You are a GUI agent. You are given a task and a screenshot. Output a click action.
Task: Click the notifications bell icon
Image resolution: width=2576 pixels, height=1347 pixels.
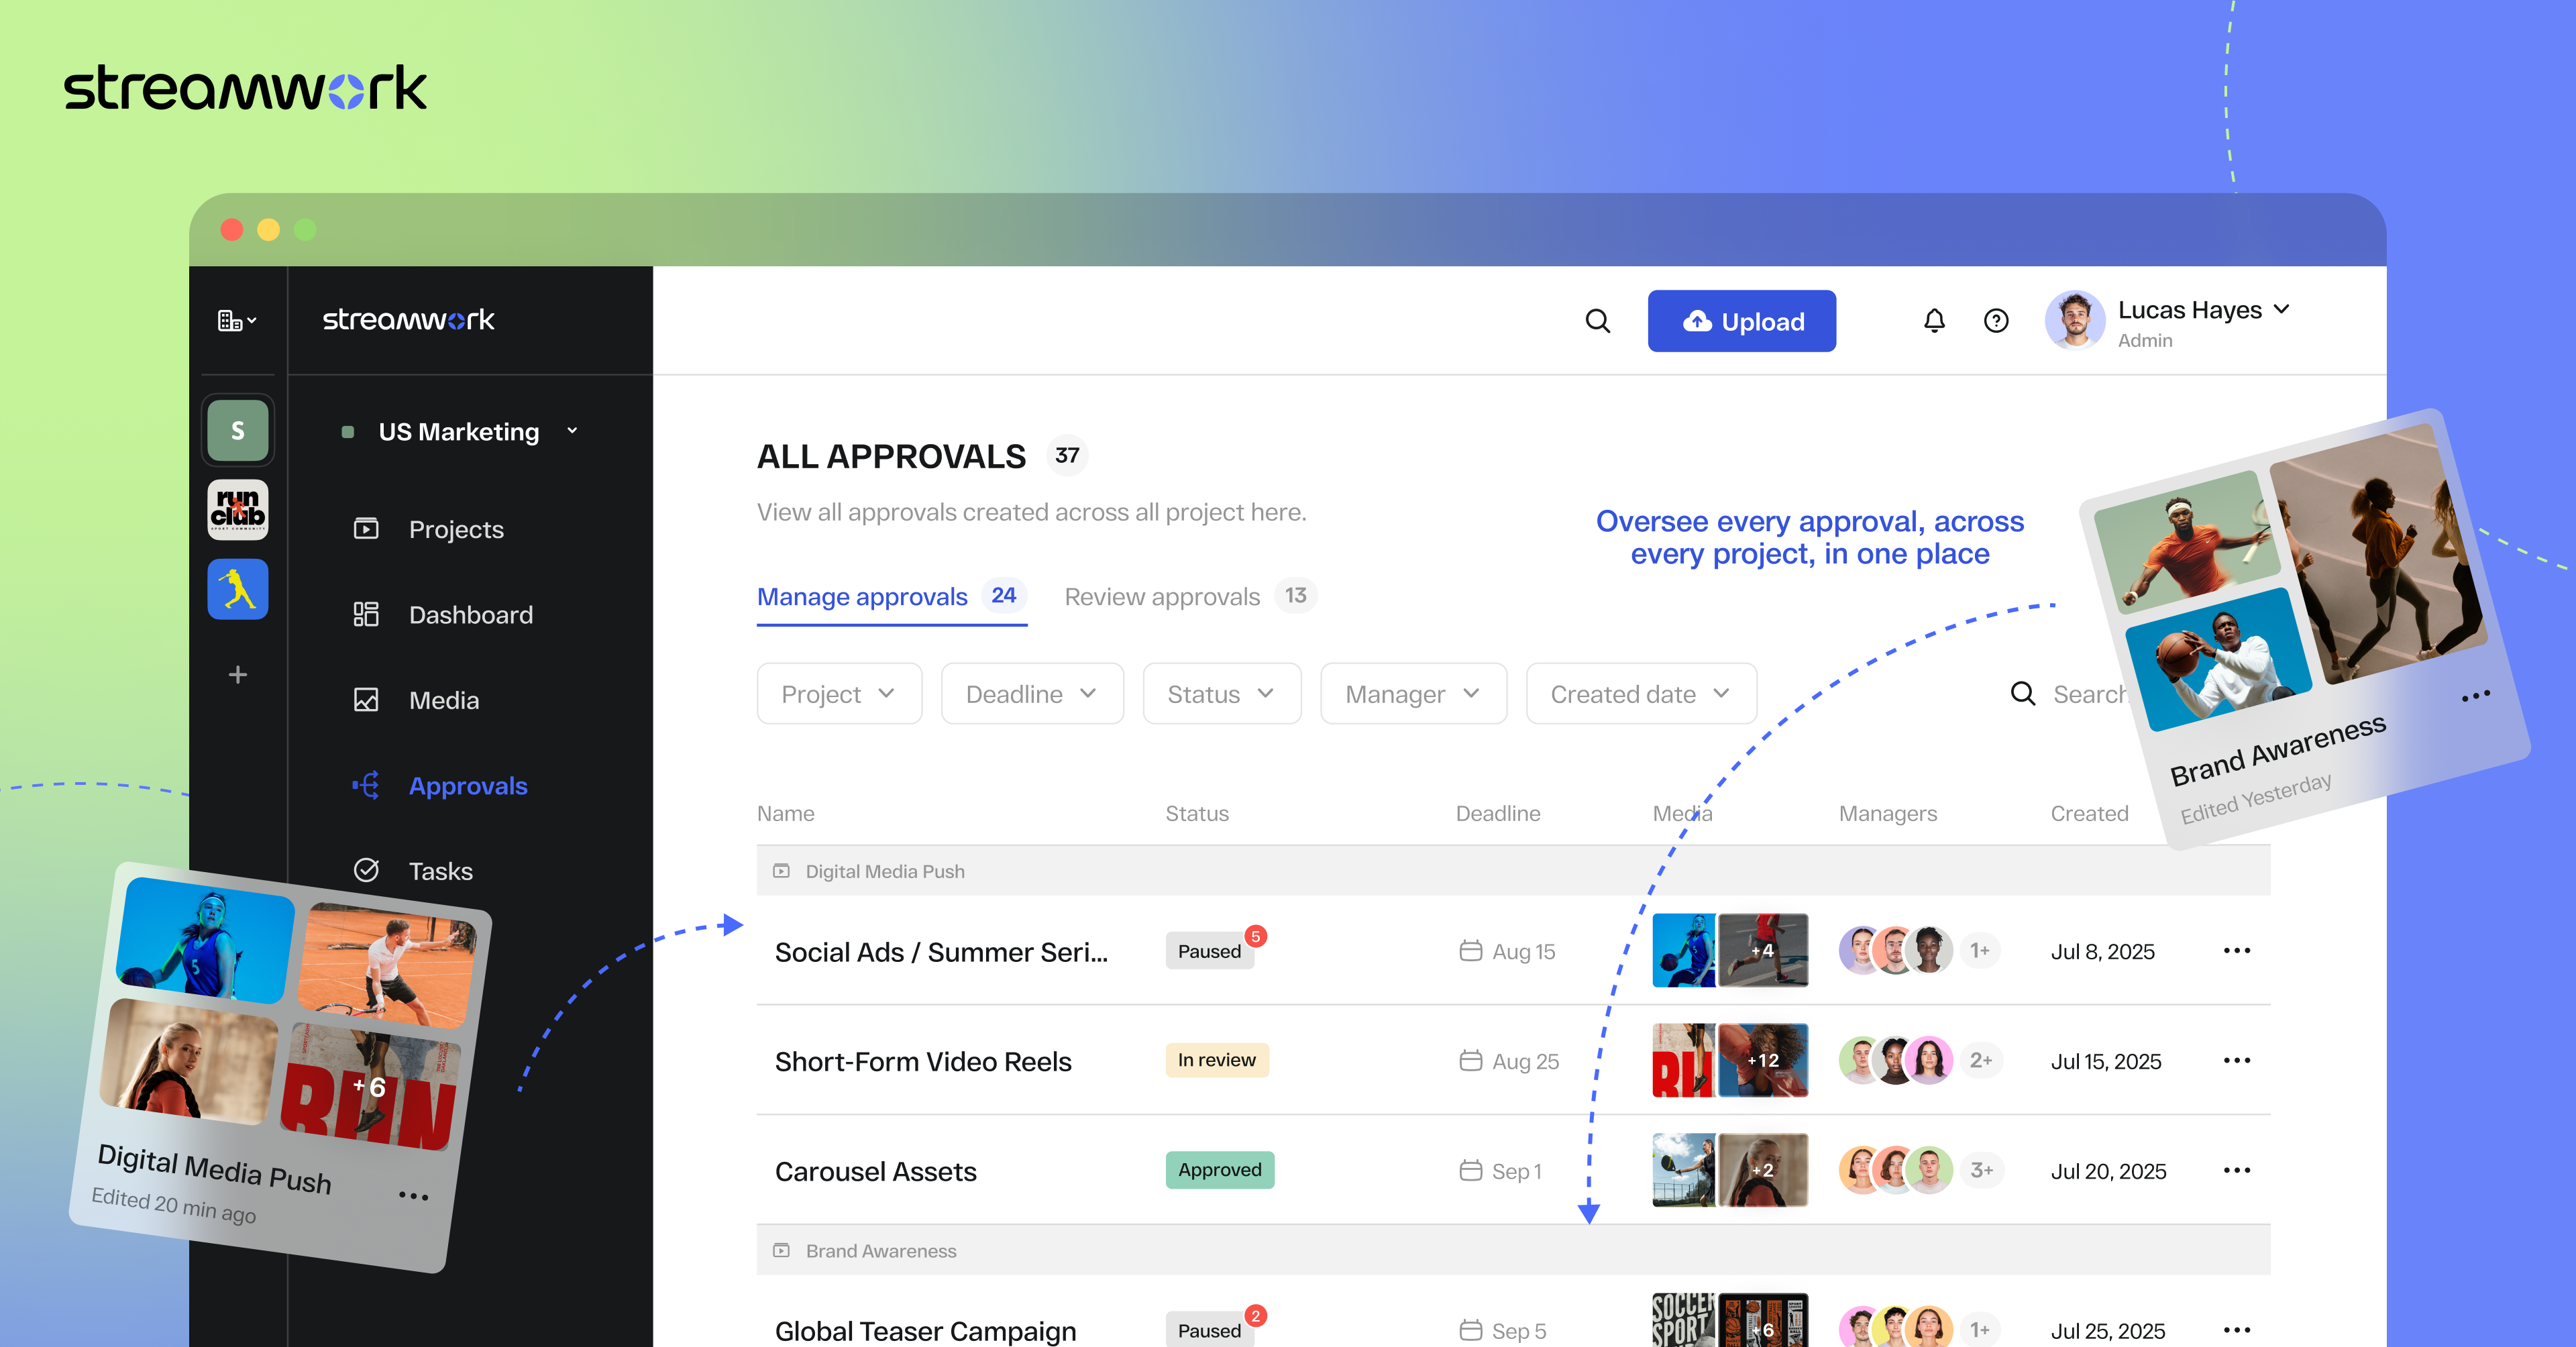tap(1934, 321)
